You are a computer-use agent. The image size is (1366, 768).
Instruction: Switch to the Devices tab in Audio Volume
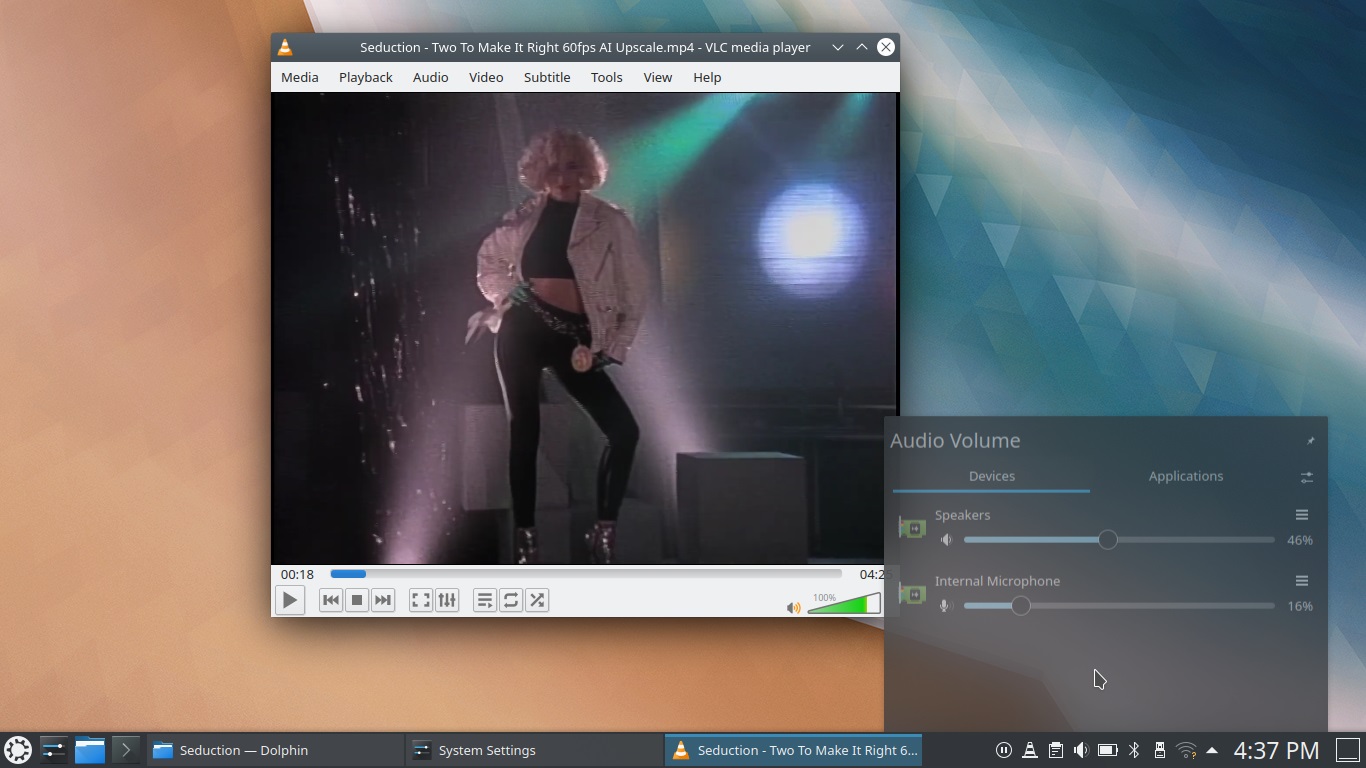(992, 476)
